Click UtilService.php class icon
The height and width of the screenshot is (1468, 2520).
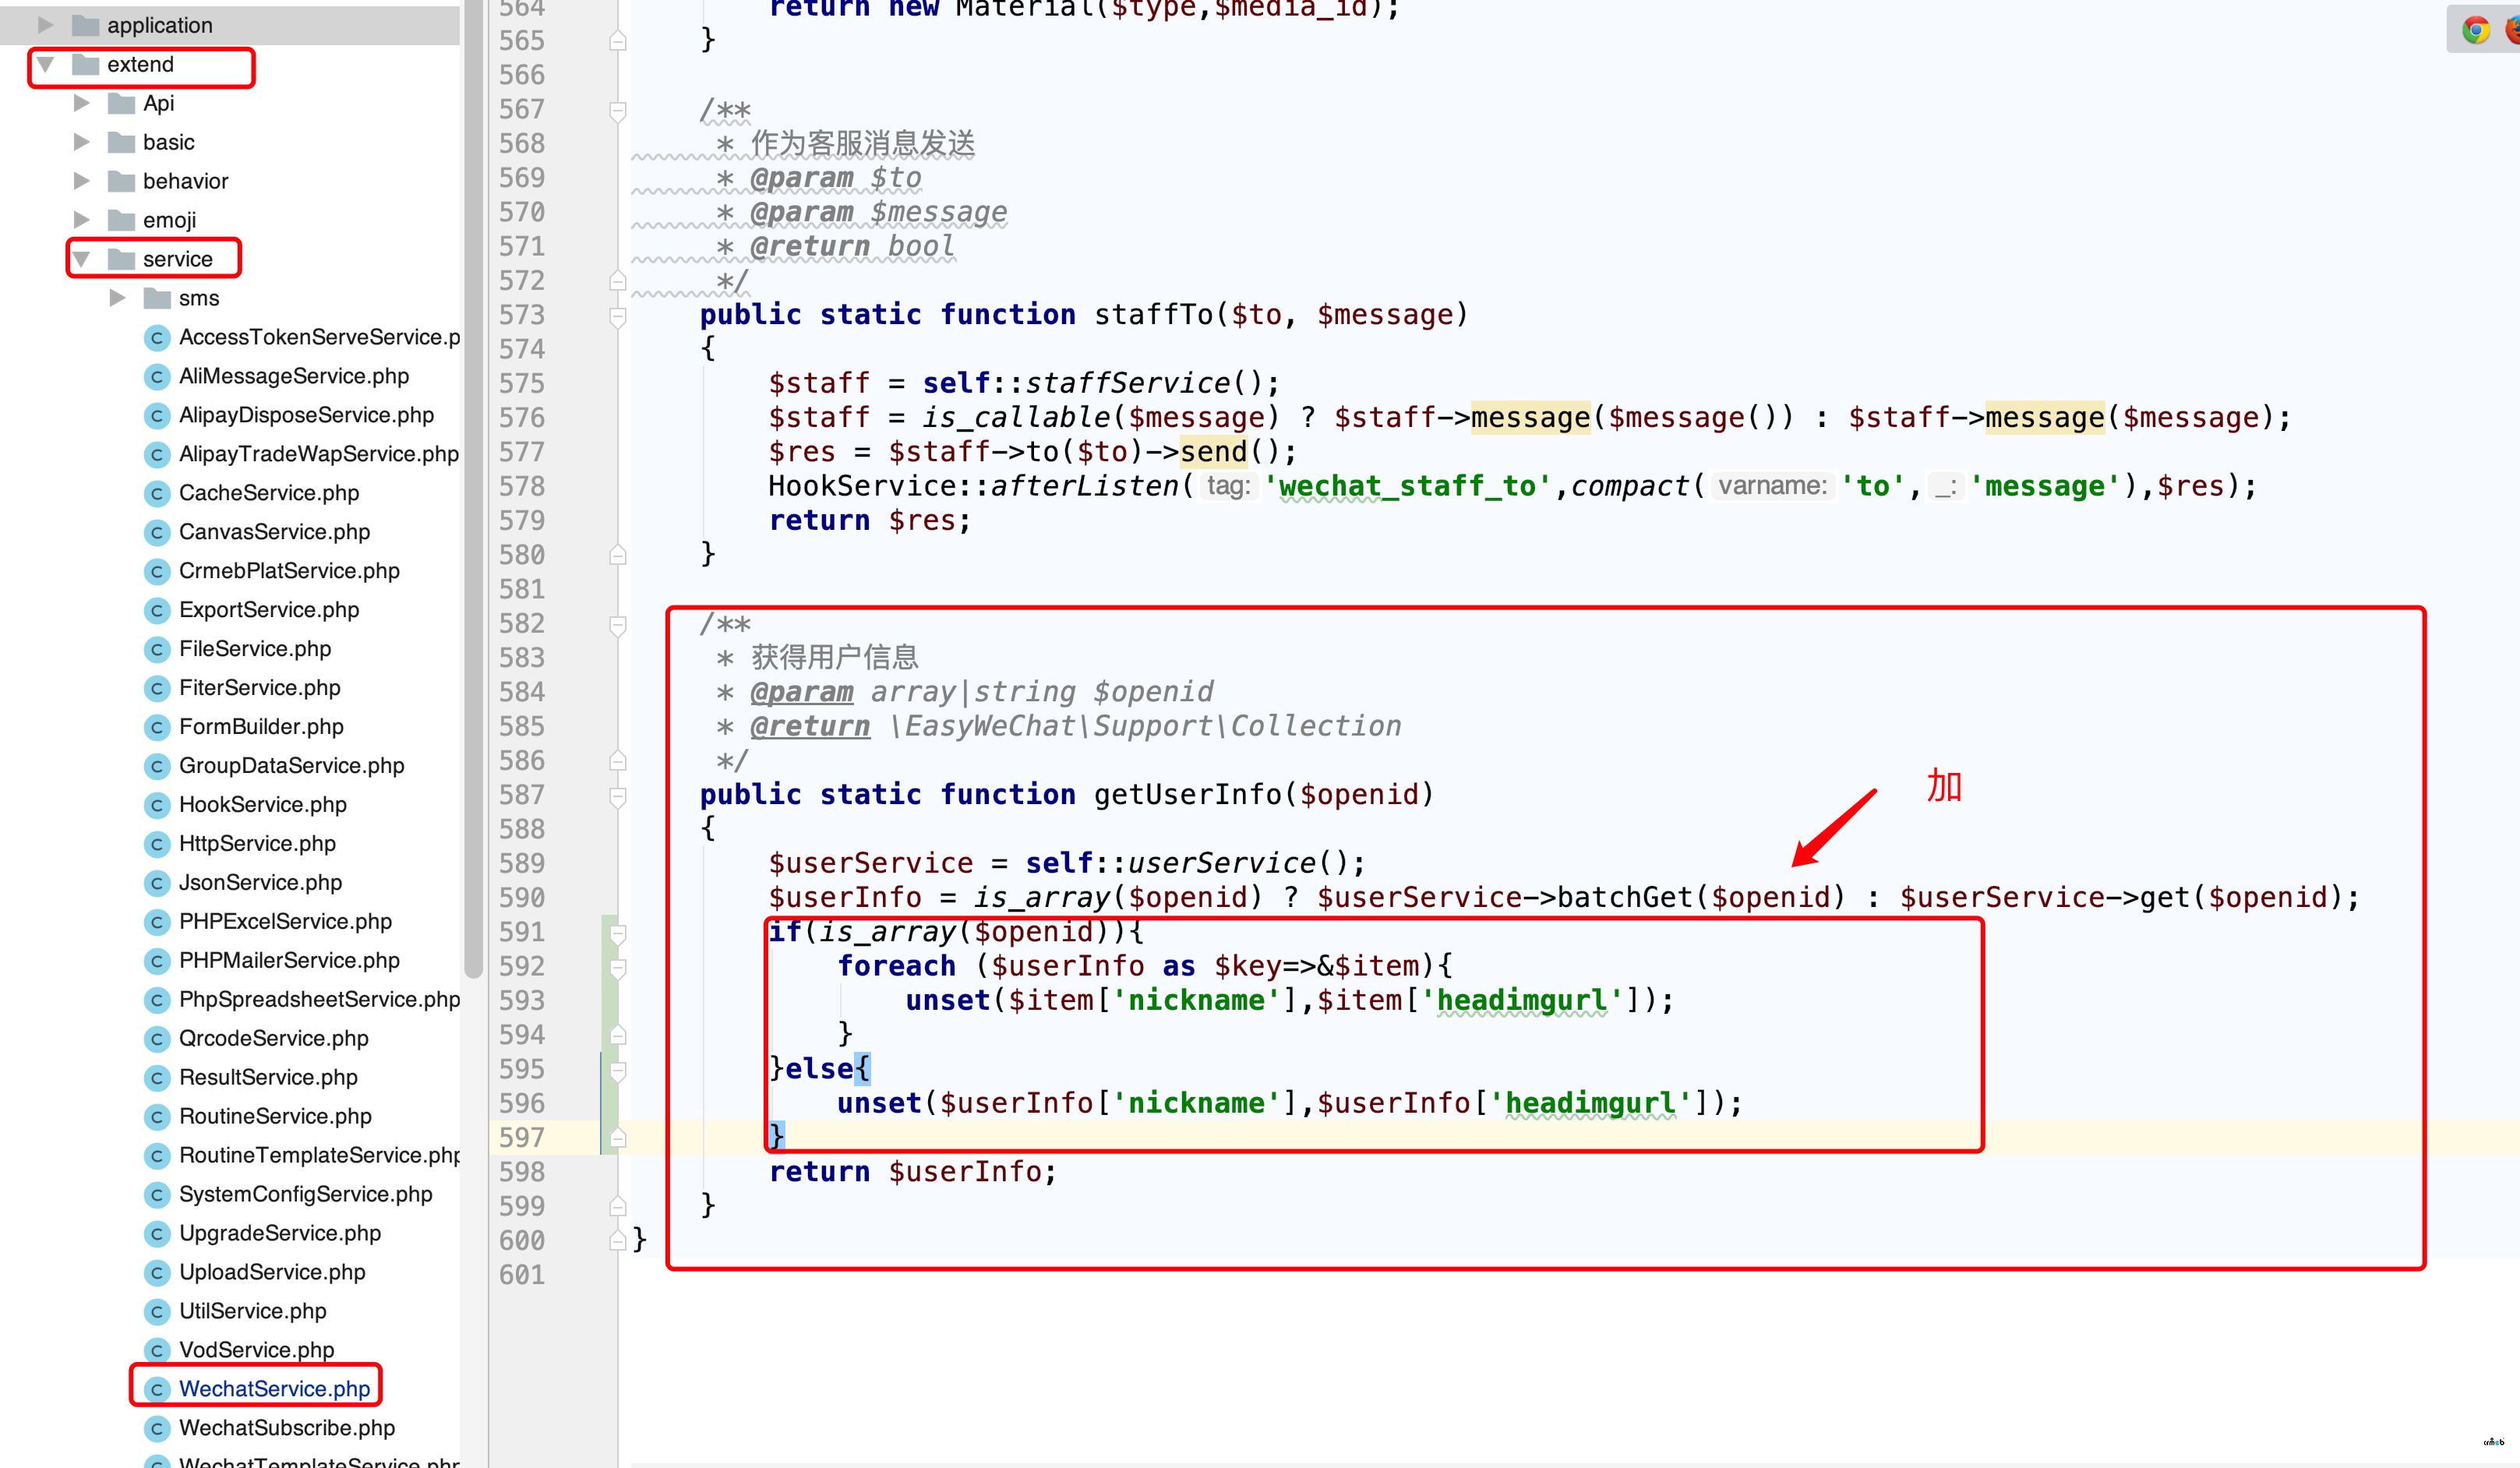[157, 1311]
